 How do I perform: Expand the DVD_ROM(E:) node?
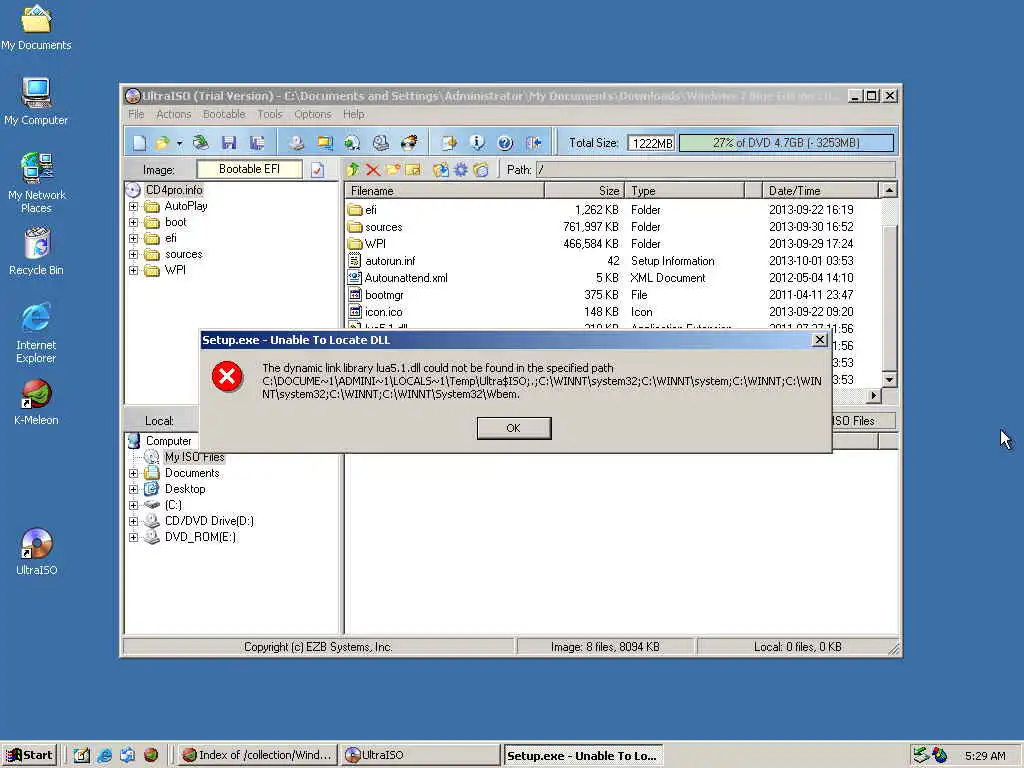click(133, 537)
